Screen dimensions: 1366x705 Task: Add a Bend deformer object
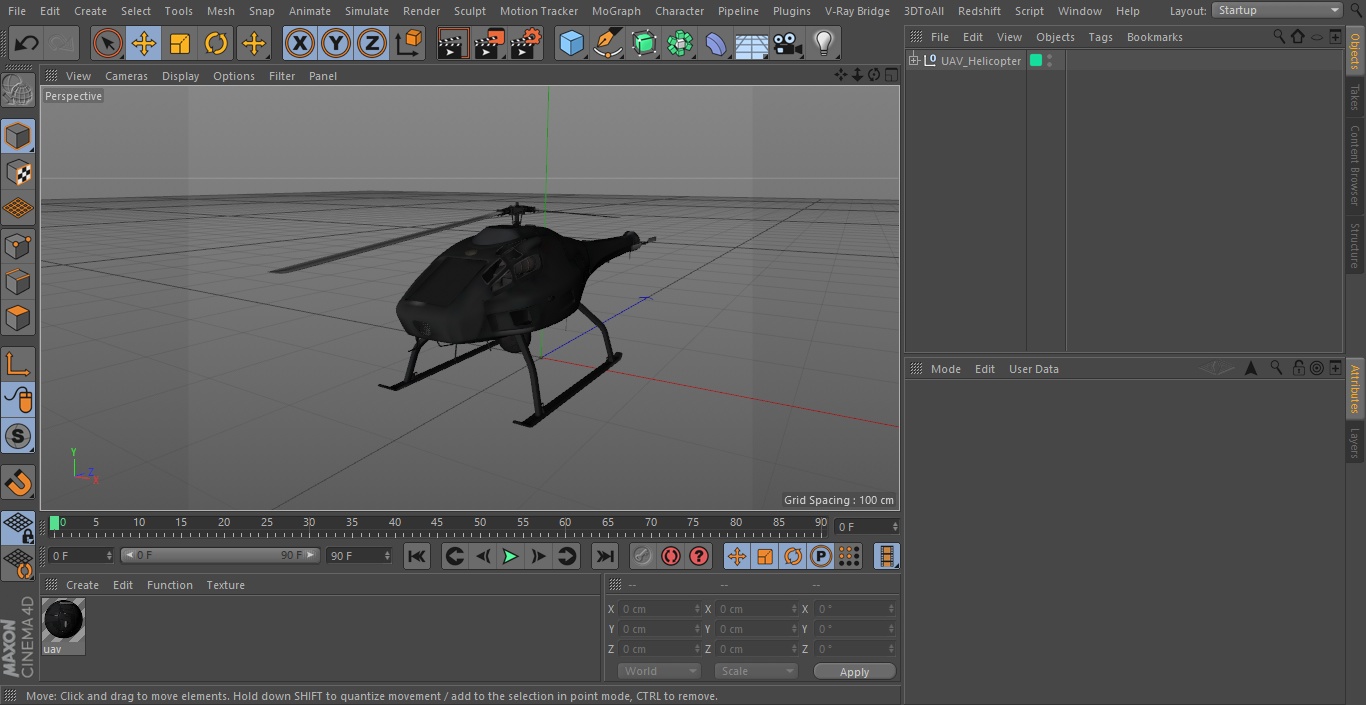[716, 43]
